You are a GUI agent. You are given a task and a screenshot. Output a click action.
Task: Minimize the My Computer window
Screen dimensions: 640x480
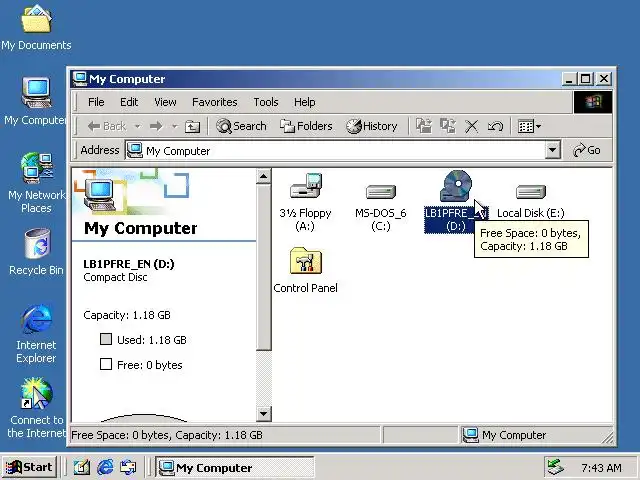point(569,78)
